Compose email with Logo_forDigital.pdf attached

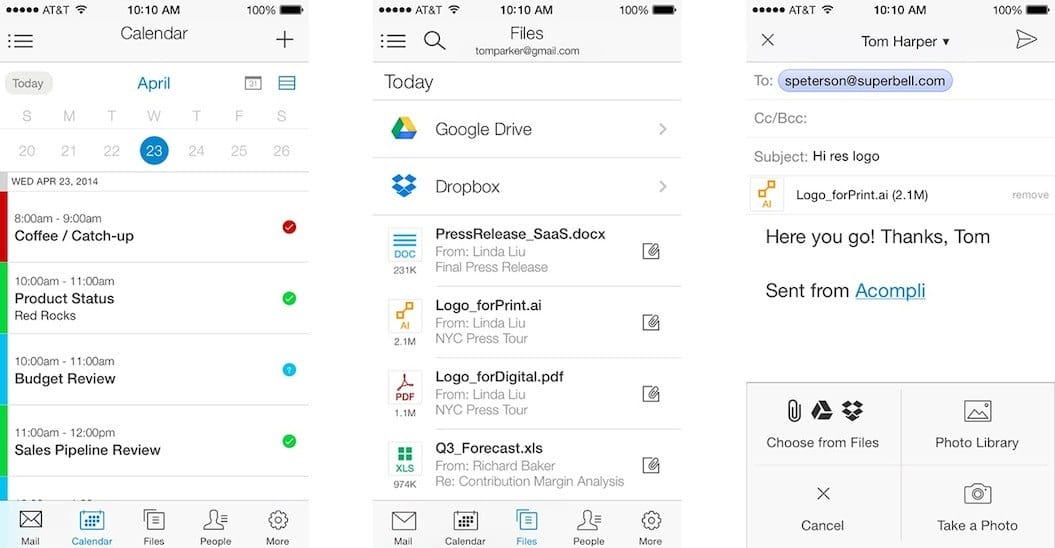pos(651,394)
